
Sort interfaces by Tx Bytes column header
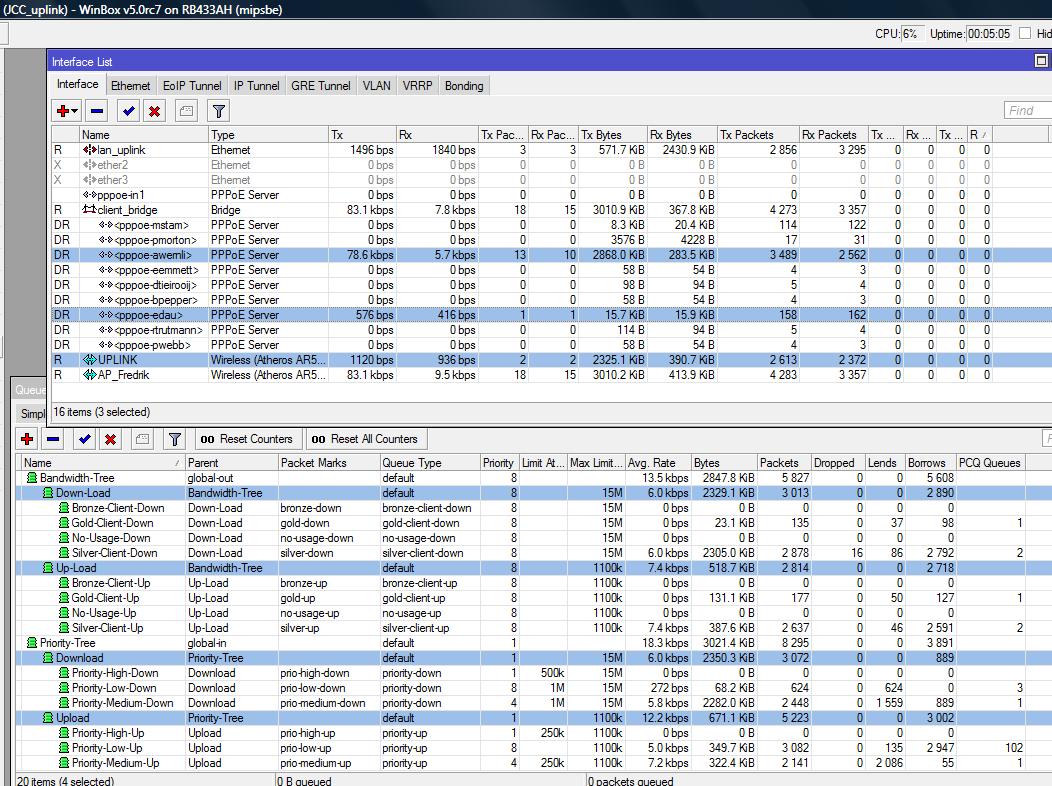[x=613, y=135]
